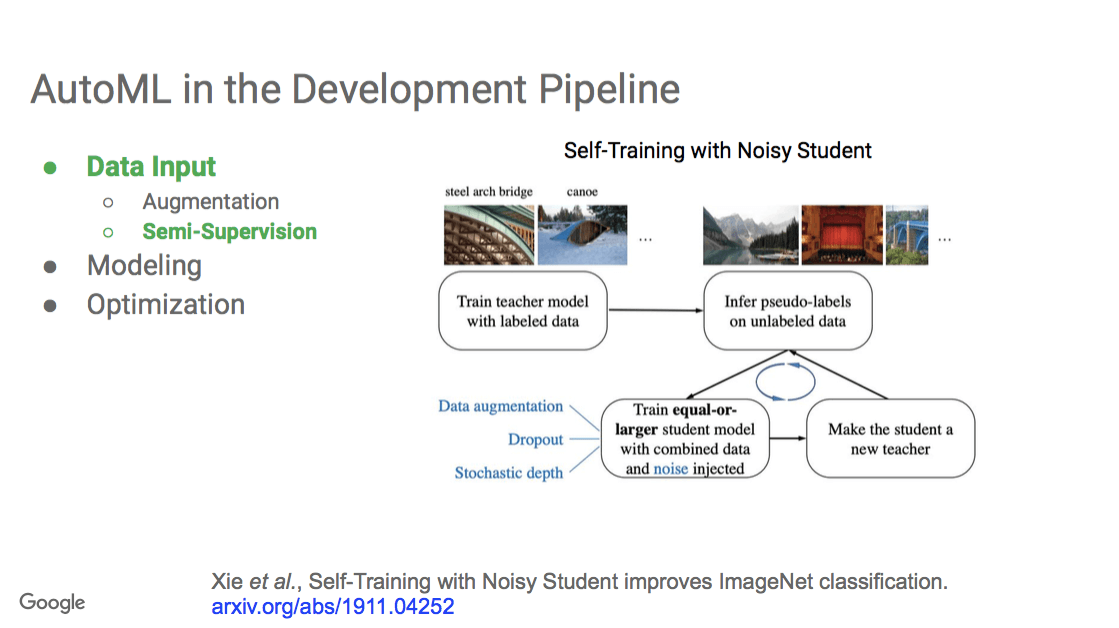Click the snowy landscape thumbnail
This screenshot has width=1119, height=628.
click(x=582, y=234)
